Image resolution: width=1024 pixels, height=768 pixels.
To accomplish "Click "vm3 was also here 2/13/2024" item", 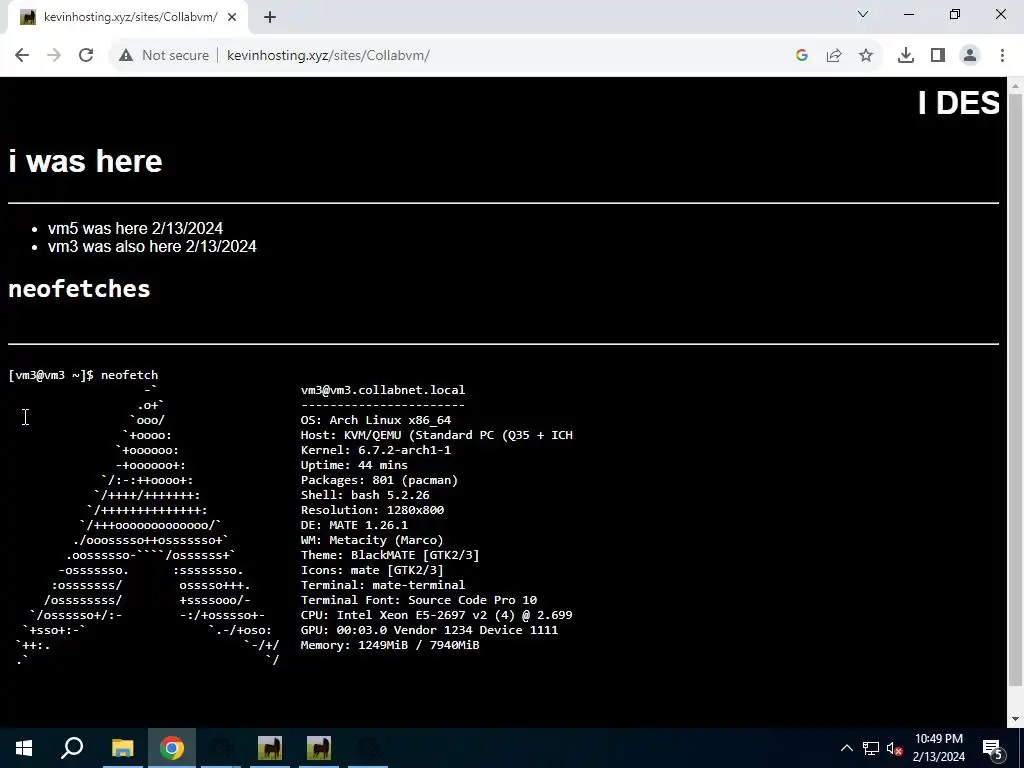I will 152,246.
